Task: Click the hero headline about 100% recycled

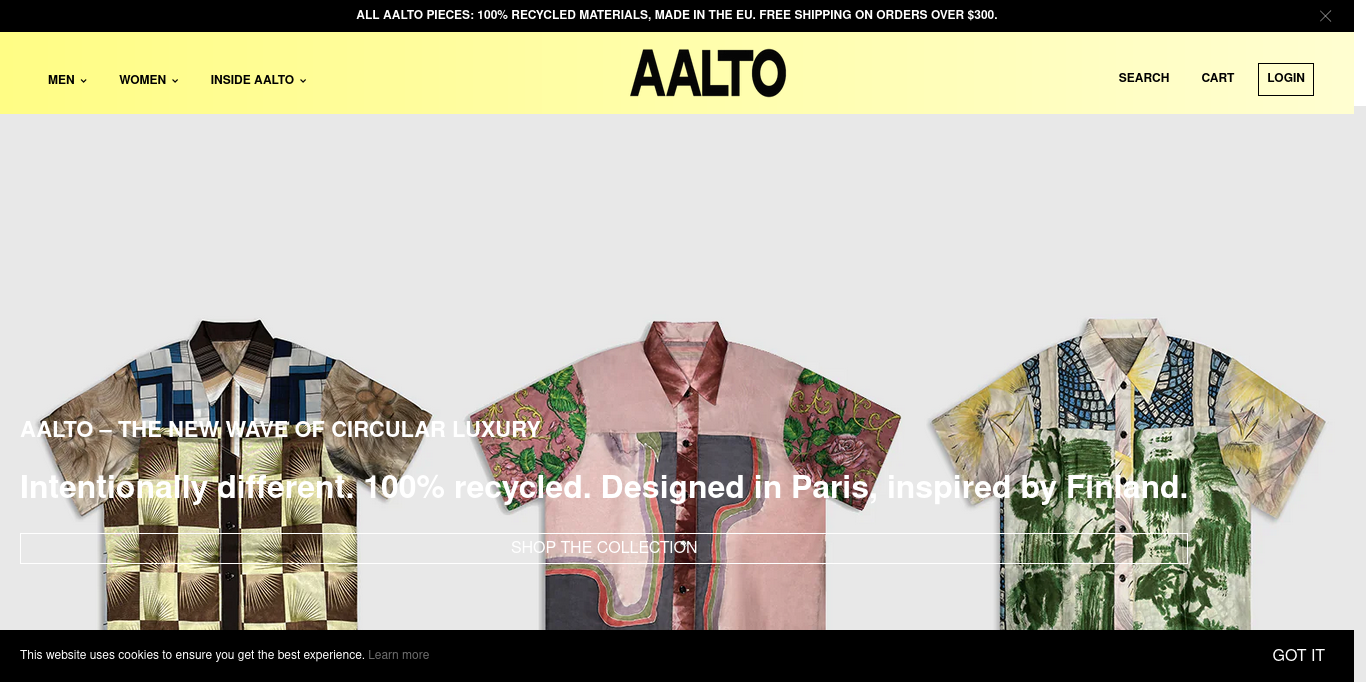Action: pos(604,487)
